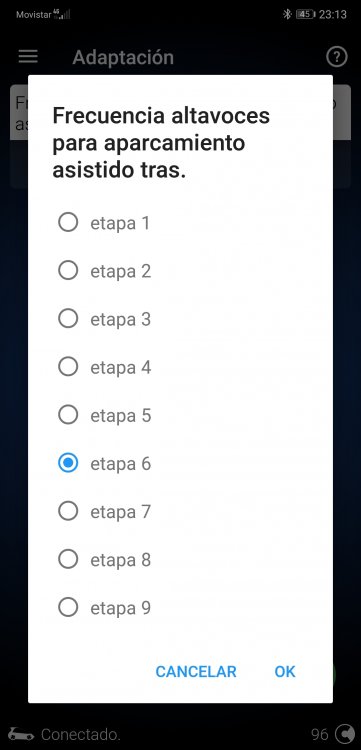Tap the Bluetooth status bar icon

pyautogui.click(x=287, y=14)
